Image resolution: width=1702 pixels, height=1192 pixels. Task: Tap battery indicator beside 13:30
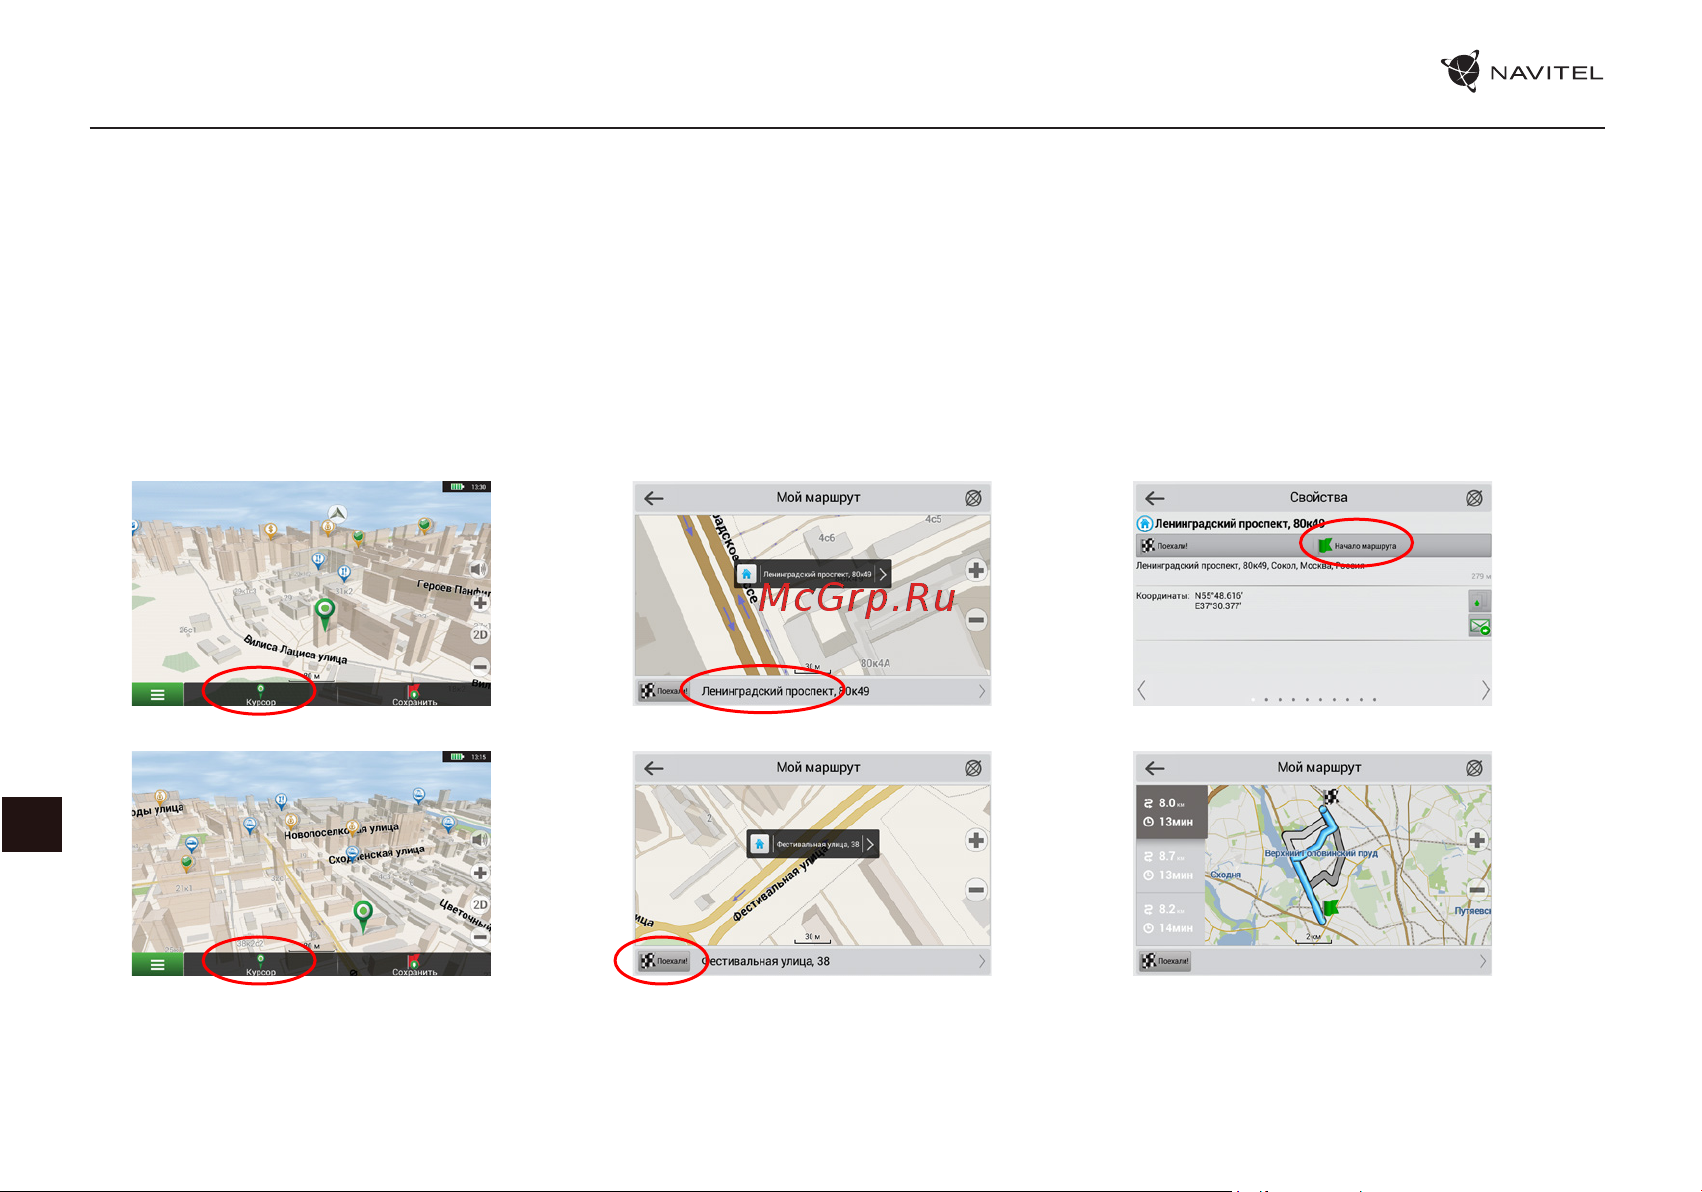(x=457, y=487)
